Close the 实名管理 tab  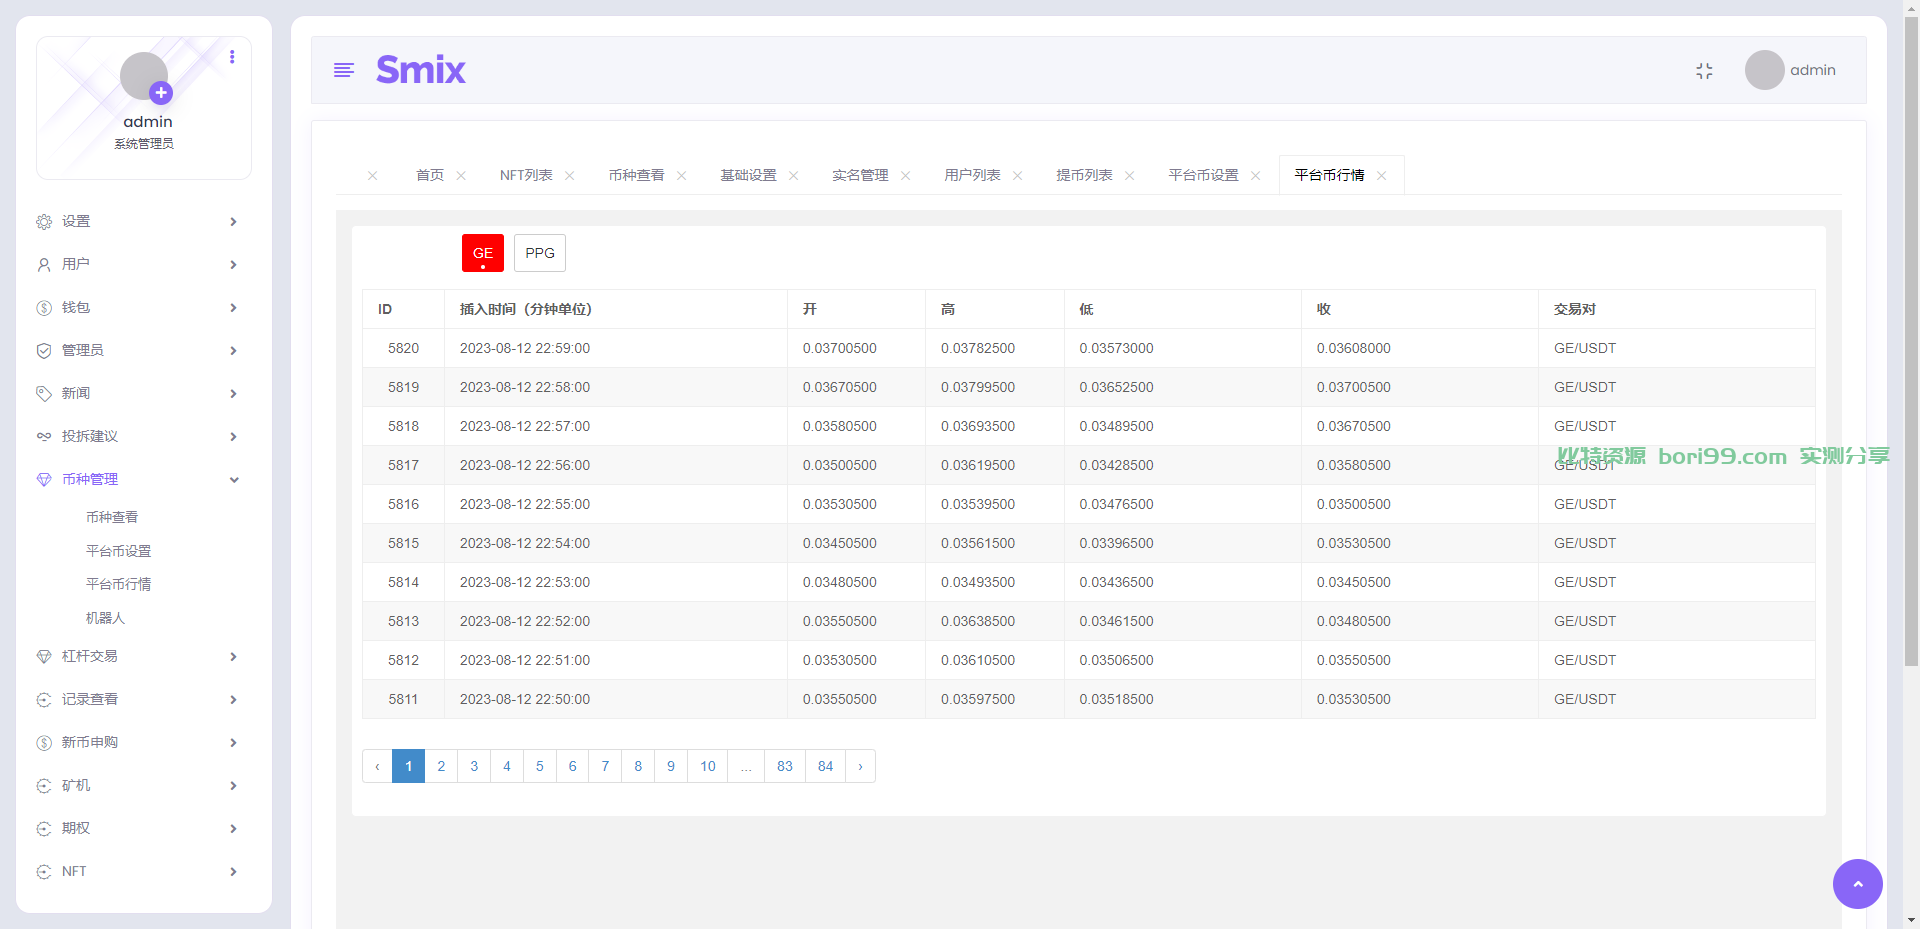pyautogui.click(x=905, y=176)
